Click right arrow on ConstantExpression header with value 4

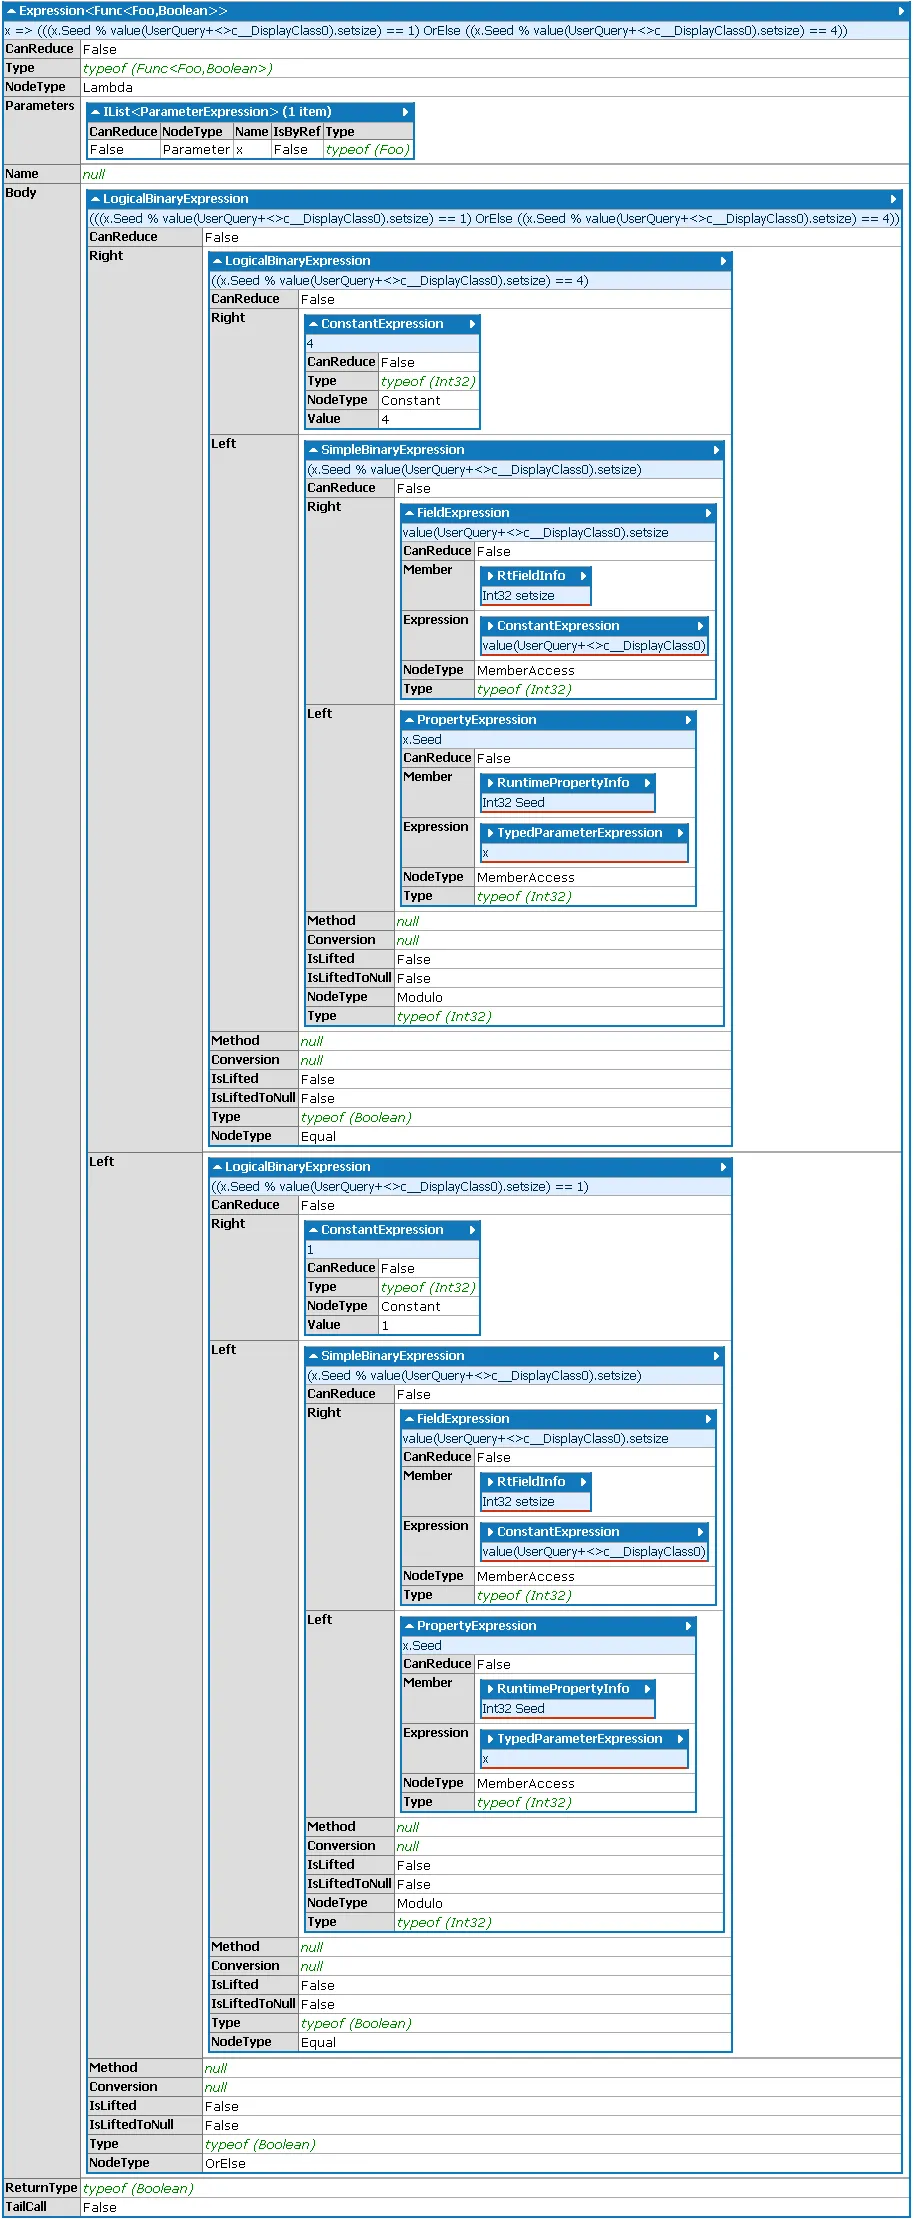[x=472, y=324]
